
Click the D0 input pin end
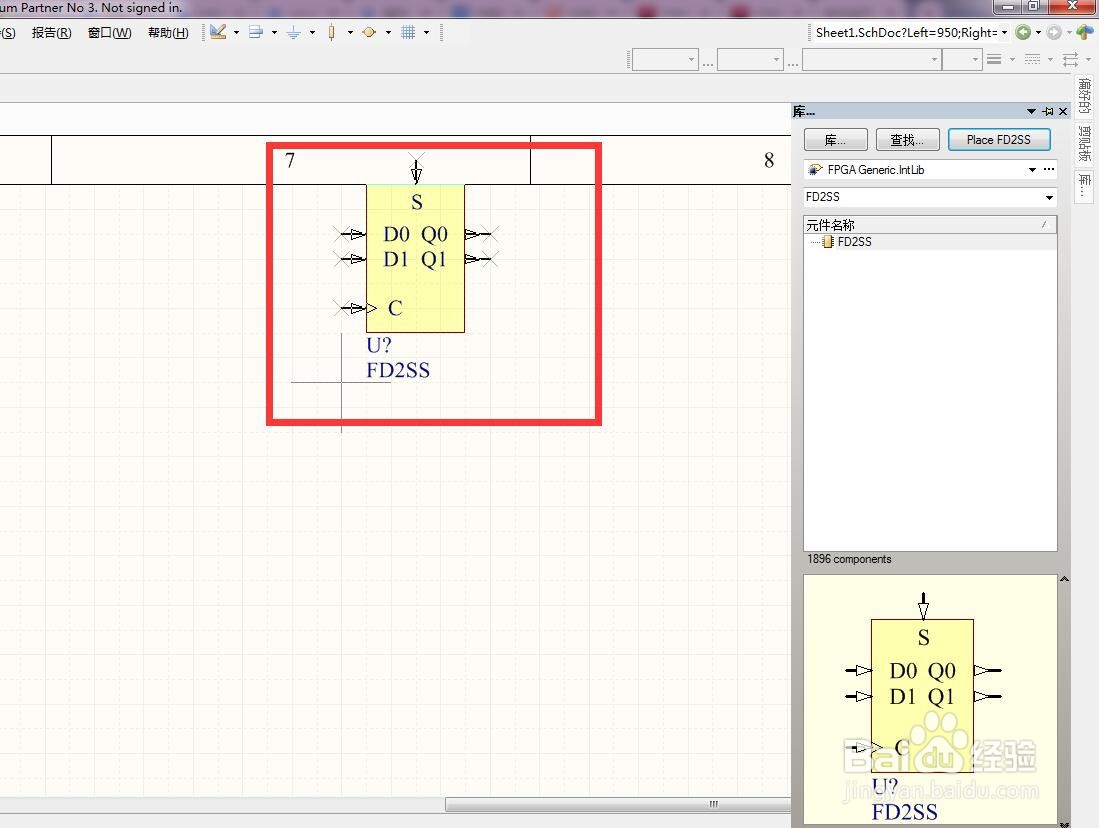[343, 234]
